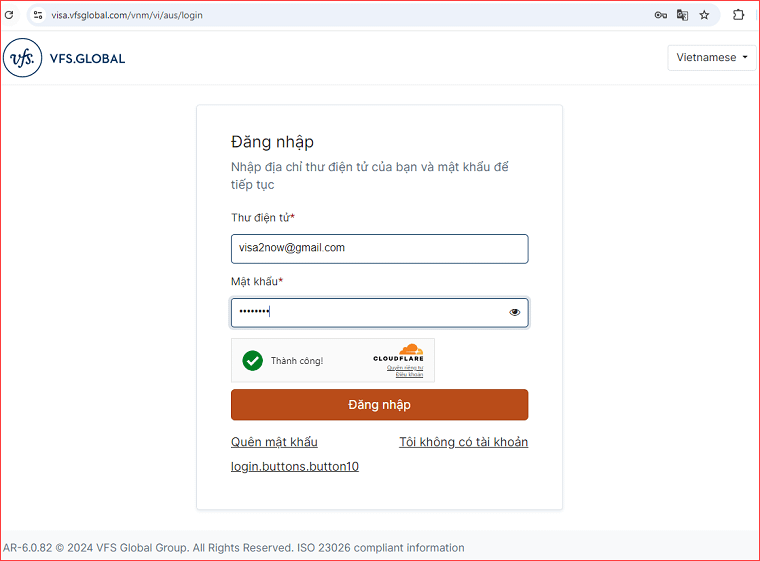This screenshot has width=760, height=561.
Task: Open the saved passwords key icon
Action: pos(661,15)
